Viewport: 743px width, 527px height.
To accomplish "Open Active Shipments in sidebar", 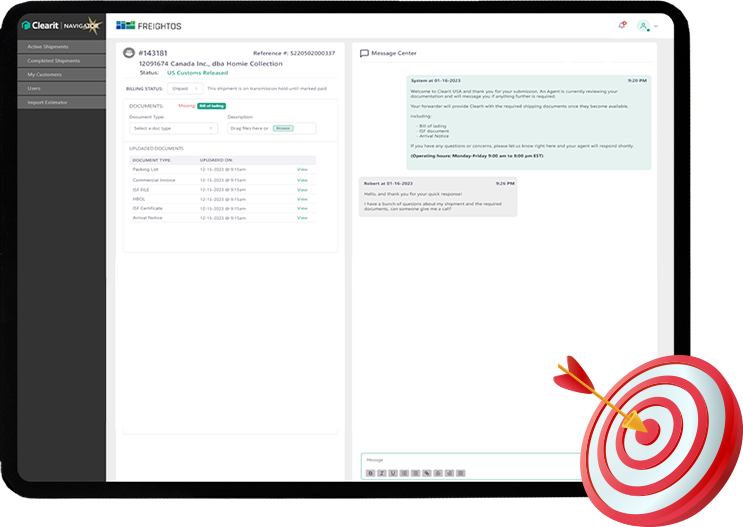I will [x=54, y=46].
